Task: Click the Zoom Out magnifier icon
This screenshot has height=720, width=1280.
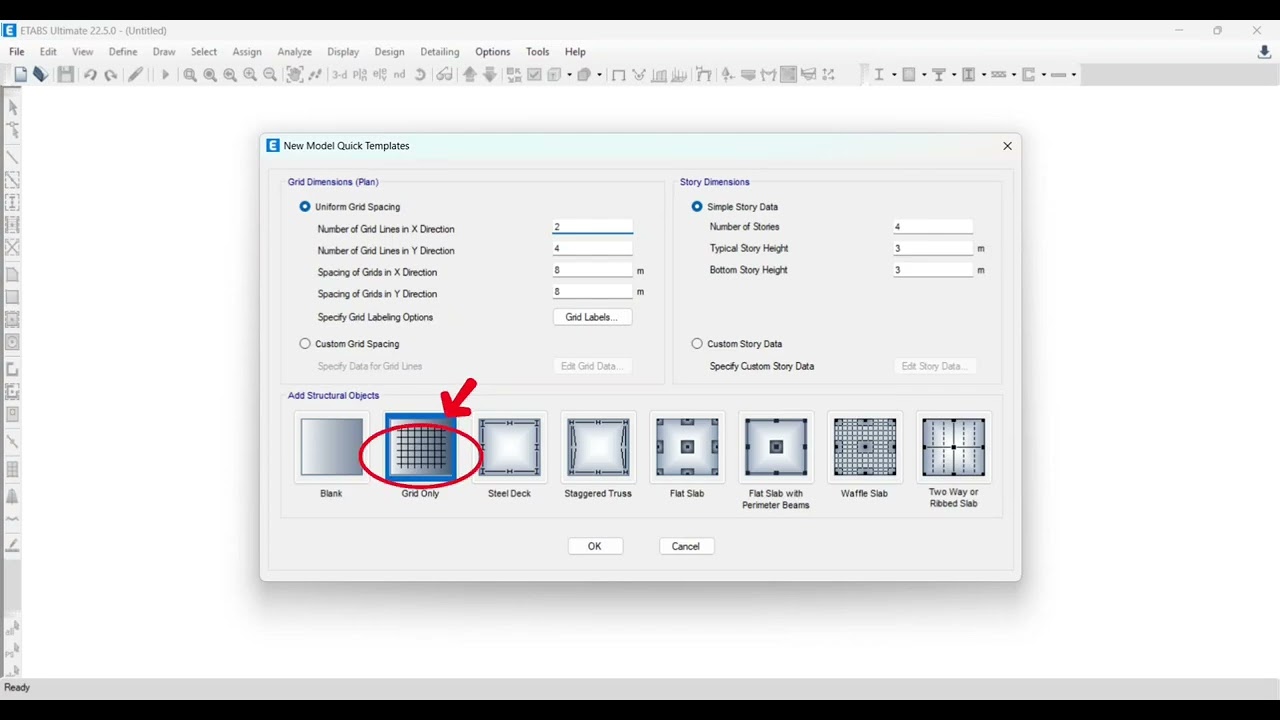Action: (270, 75)
